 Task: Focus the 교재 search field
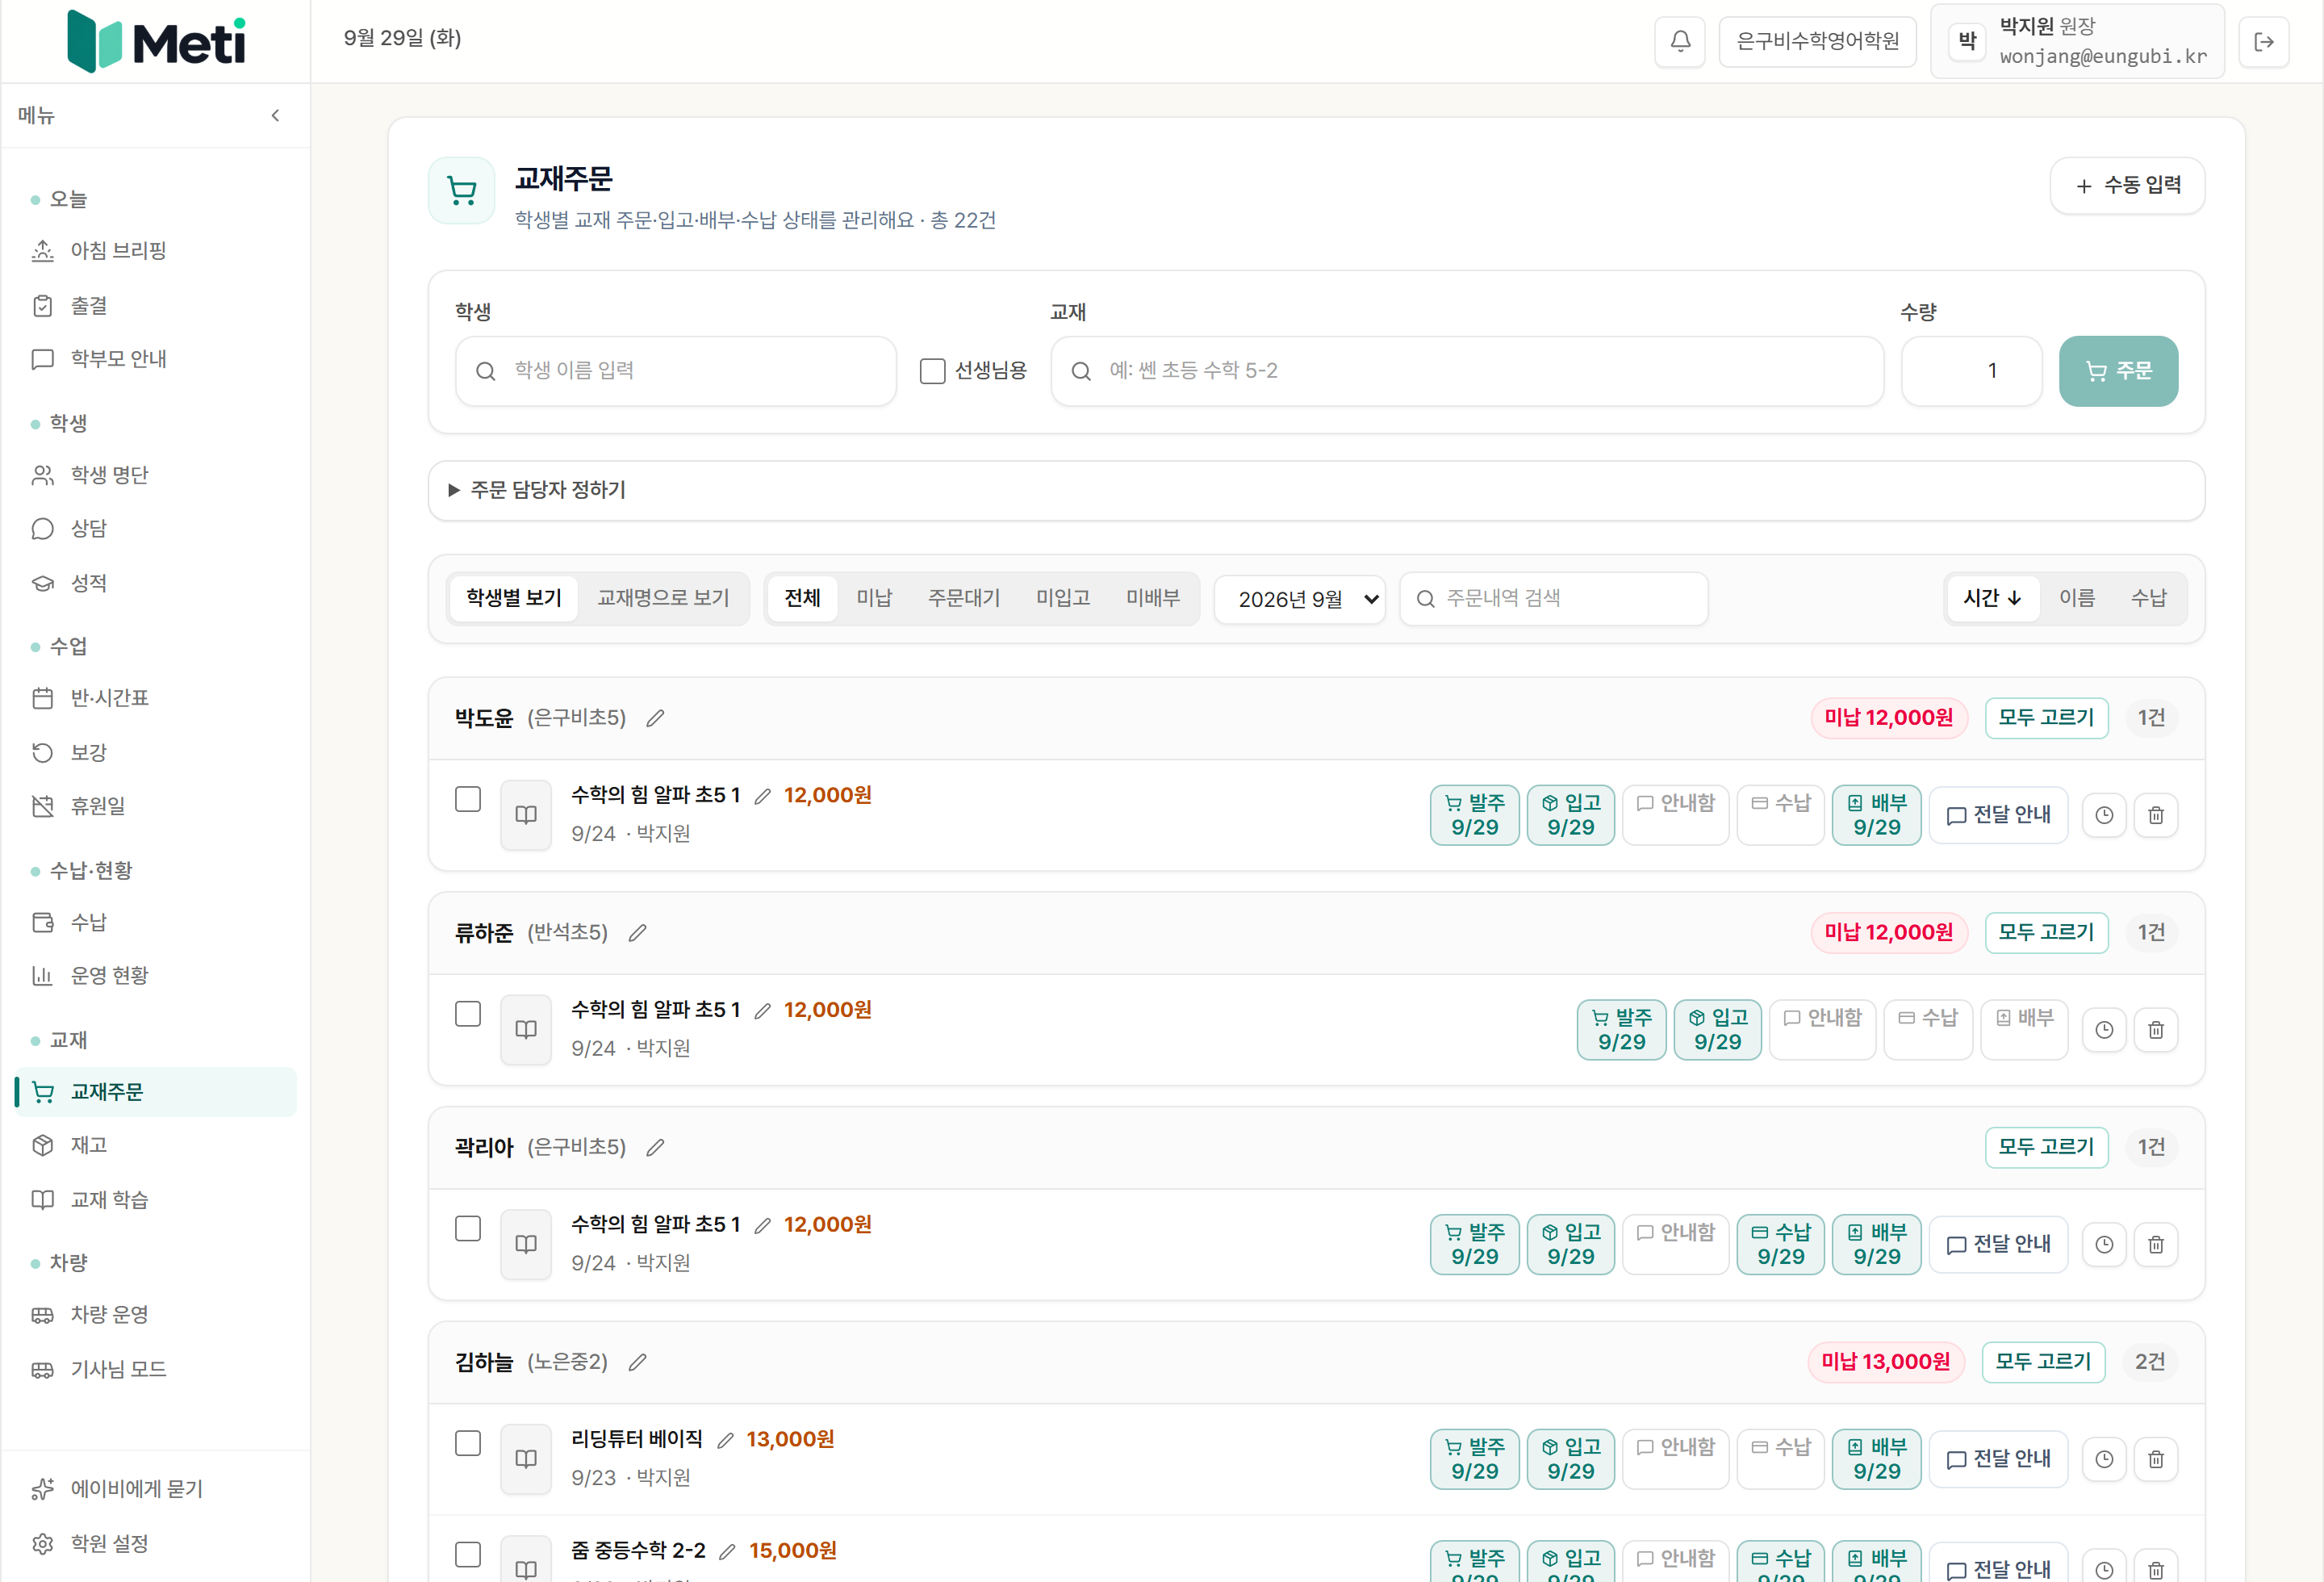(x=1467, y=371)
